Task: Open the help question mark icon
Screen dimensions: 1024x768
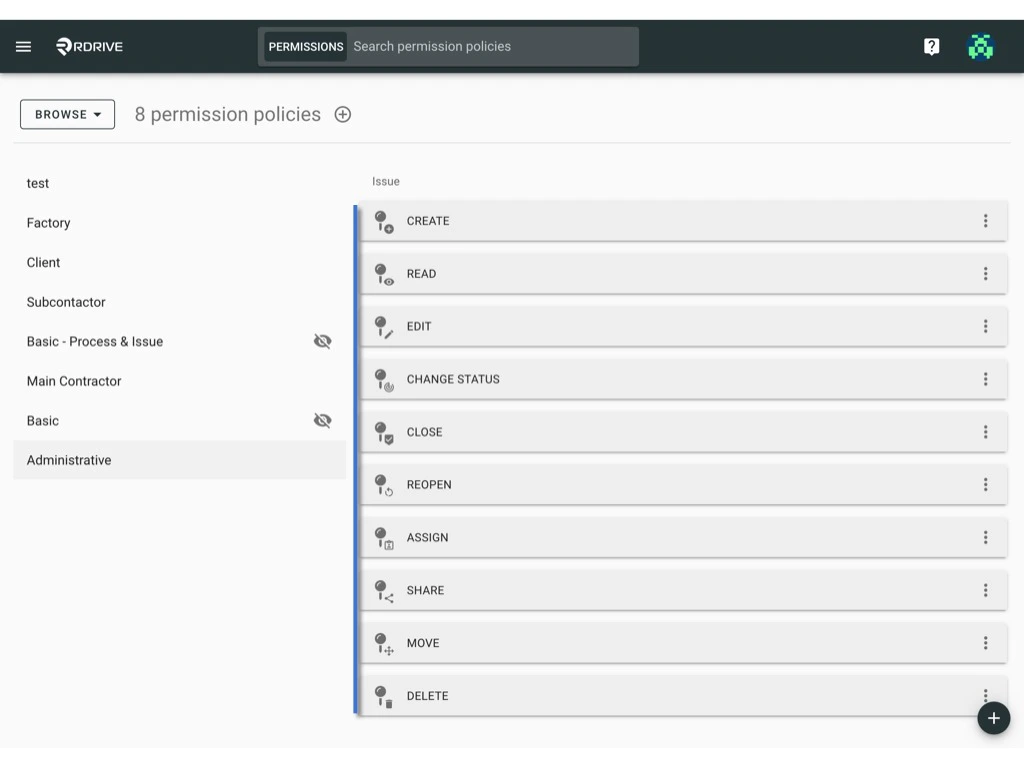Action: tap(931, 46)
